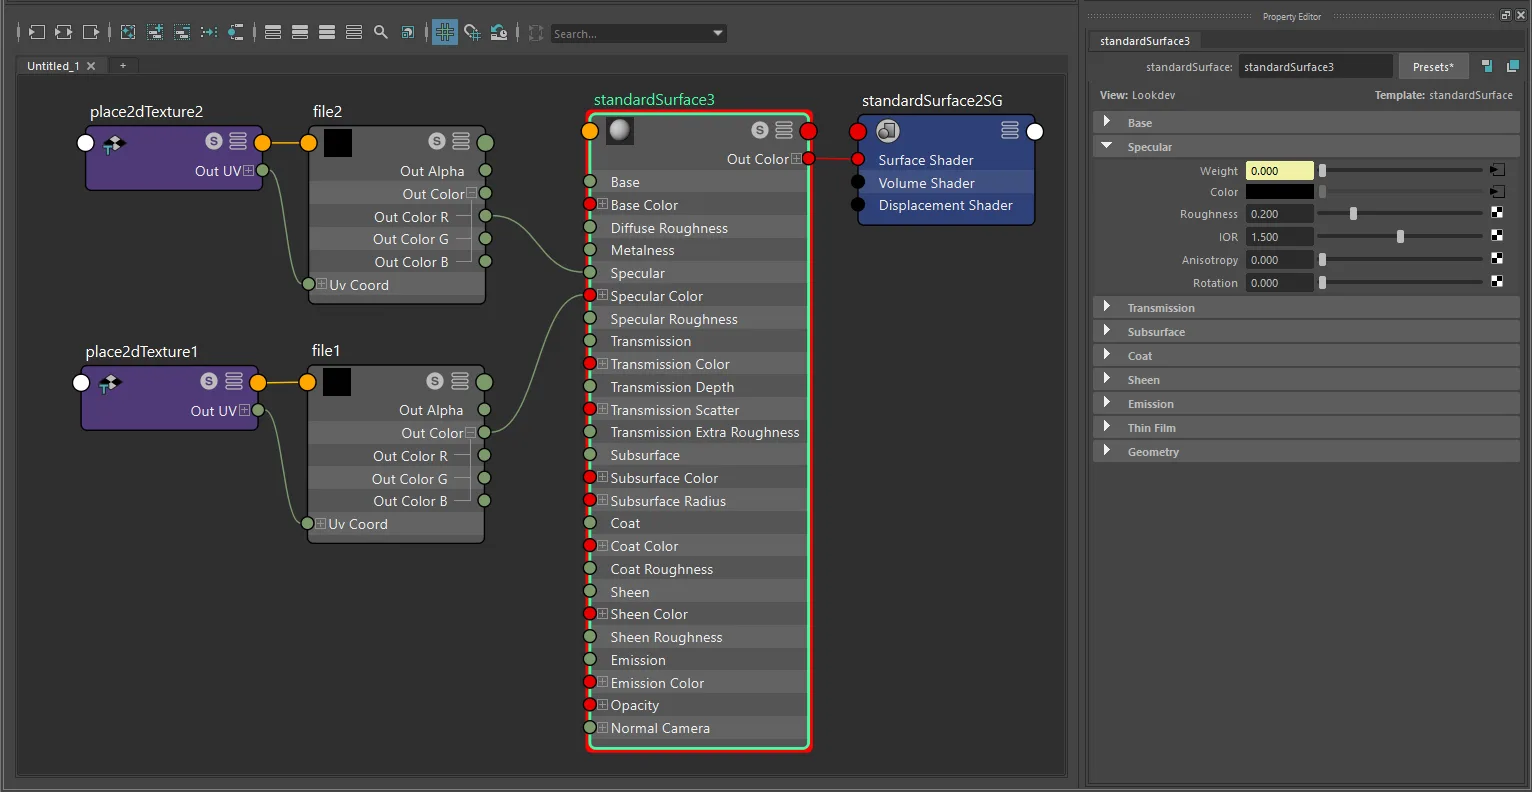This screenshot has height=792, width=1532.
Task: Click the Anisotropy checkered map button
Action: point(1497,259)
